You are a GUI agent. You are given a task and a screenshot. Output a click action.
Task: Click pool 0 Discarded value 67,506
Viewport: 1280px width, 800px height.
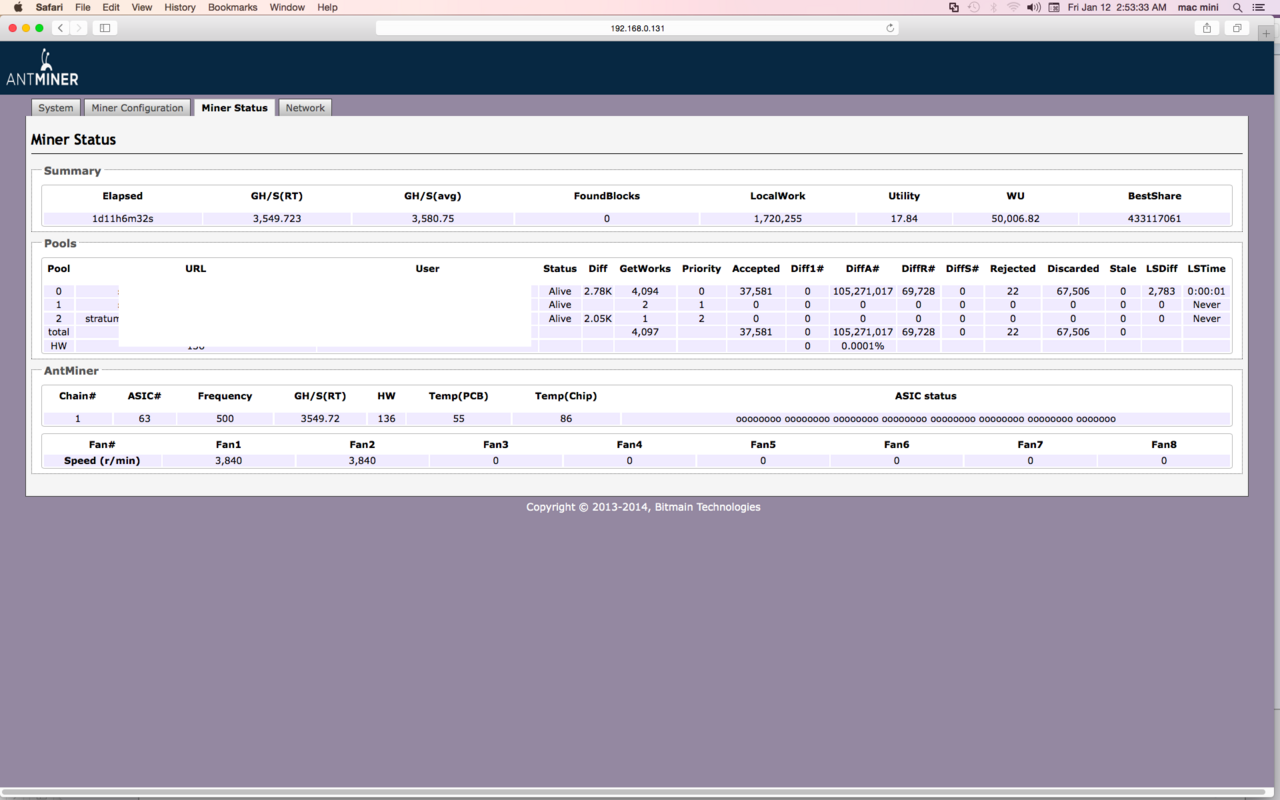pyautogui.click(x=1073, y=291)
